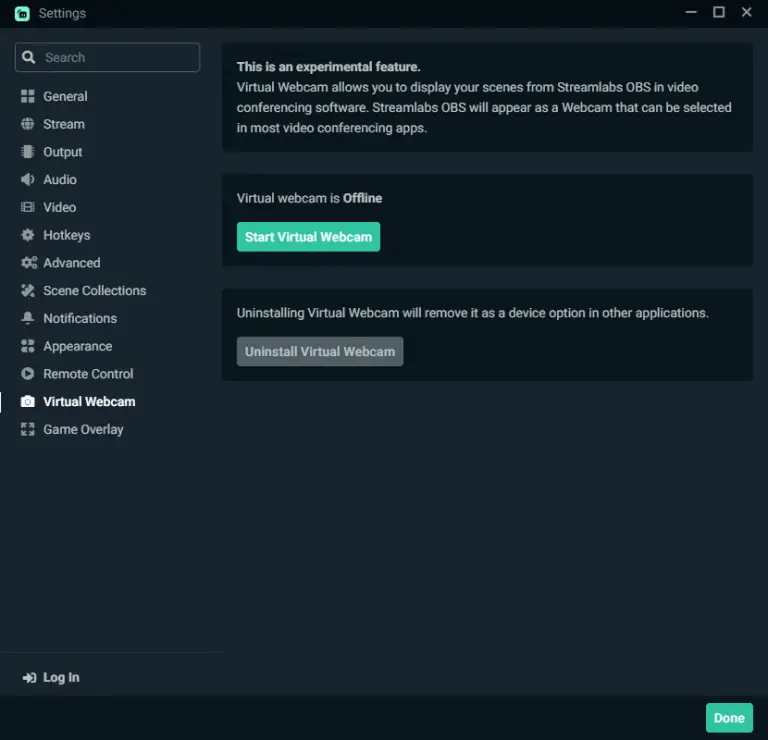Click the Streamlabs logo in title bar
Viewport: 768px width, 740px height.
point(22,13)
